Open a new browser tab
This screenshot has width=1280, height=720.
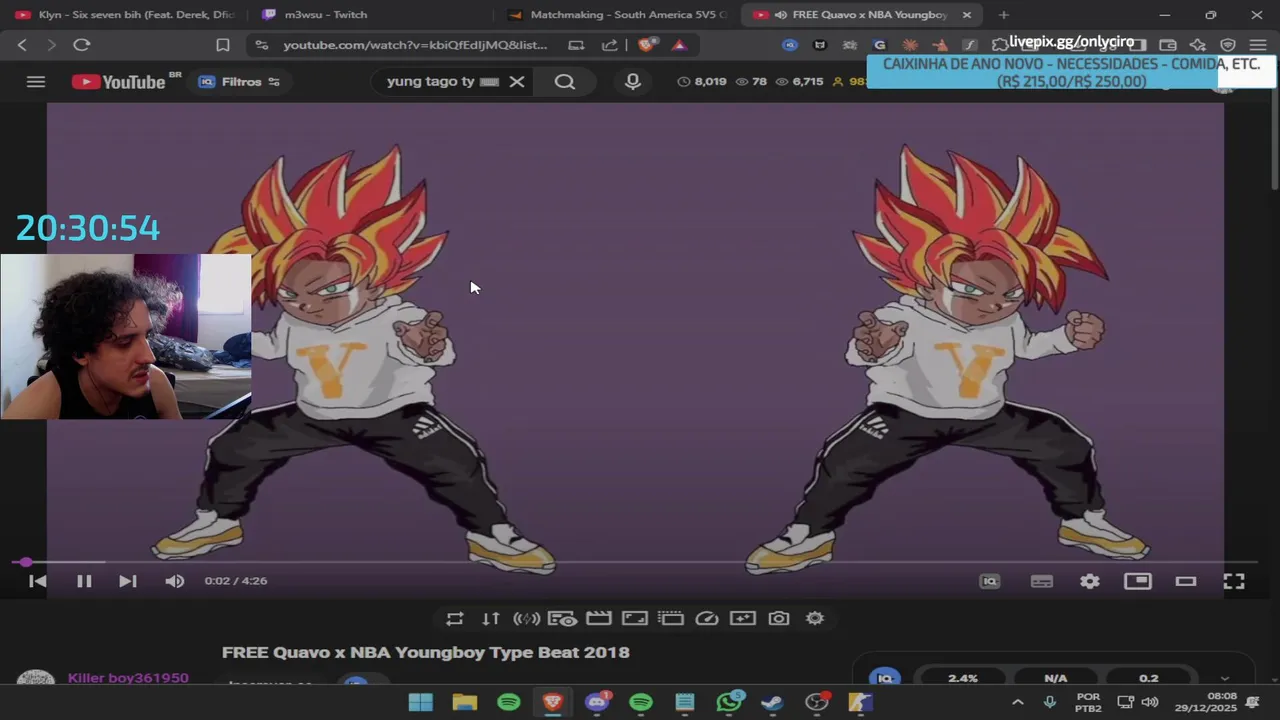click(x=1004, y=15)
